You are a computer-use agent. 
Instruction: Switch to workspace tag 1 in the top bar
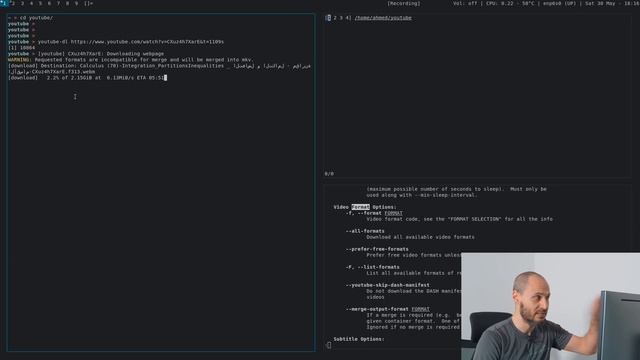[4, 3]
